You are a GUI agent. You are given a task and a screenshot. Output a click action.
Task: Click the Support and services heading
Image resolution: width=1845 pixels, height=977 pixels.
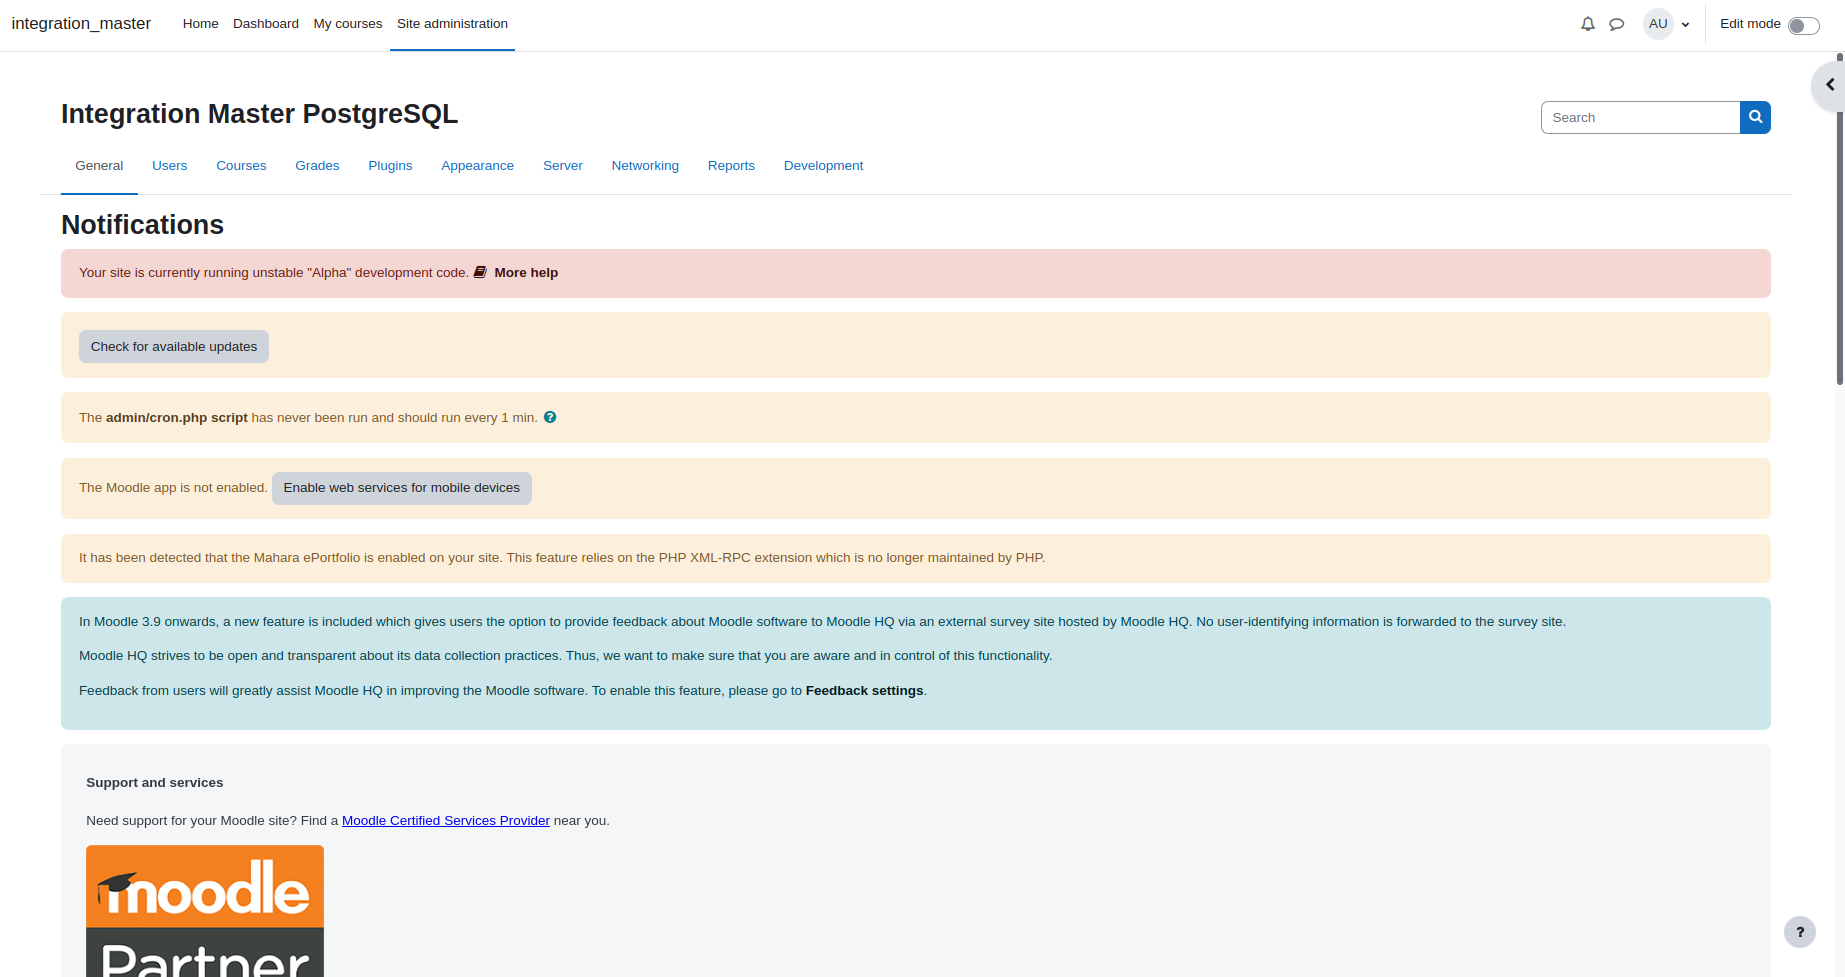click(x=155, y=783)
